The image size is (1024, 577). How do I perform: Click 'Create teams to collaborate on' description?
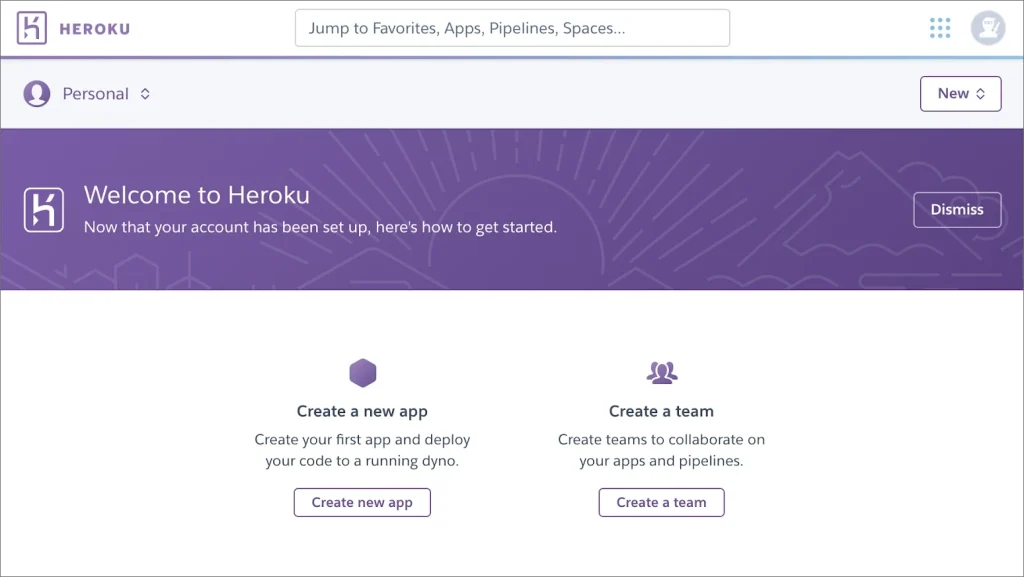(x=661, y=450)
